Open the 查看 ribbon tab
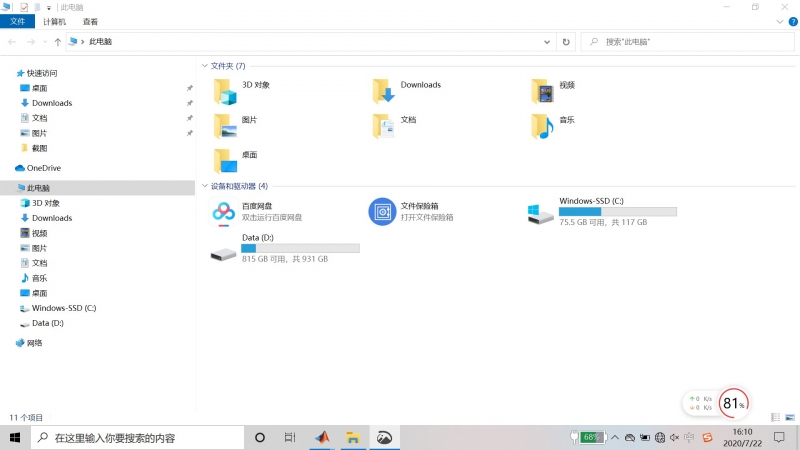This screenshot has height=450, width=800. pyautogui.click(x=90, y=21)
